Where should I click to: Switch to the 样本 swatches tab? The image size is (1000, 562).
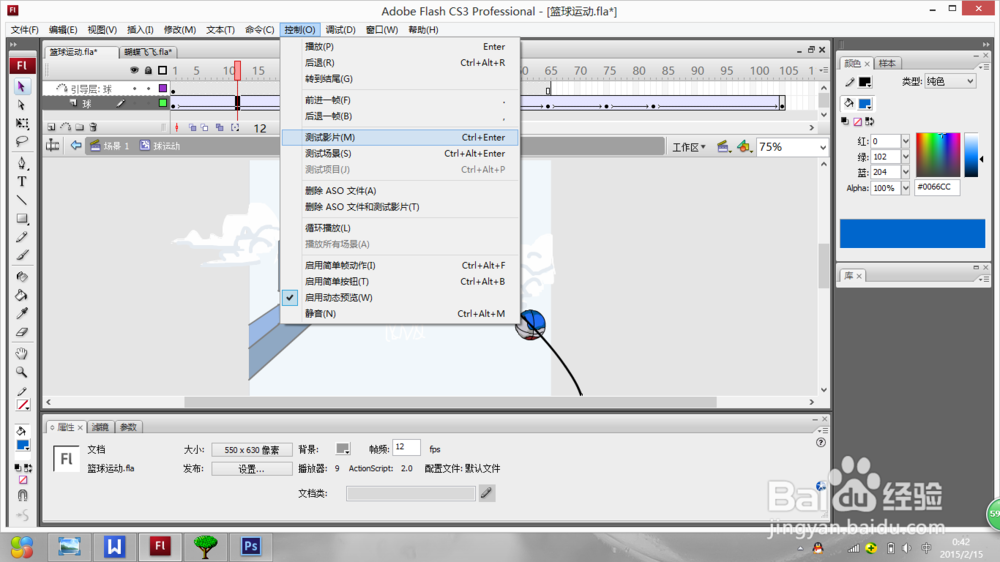[x=887, y=63]
